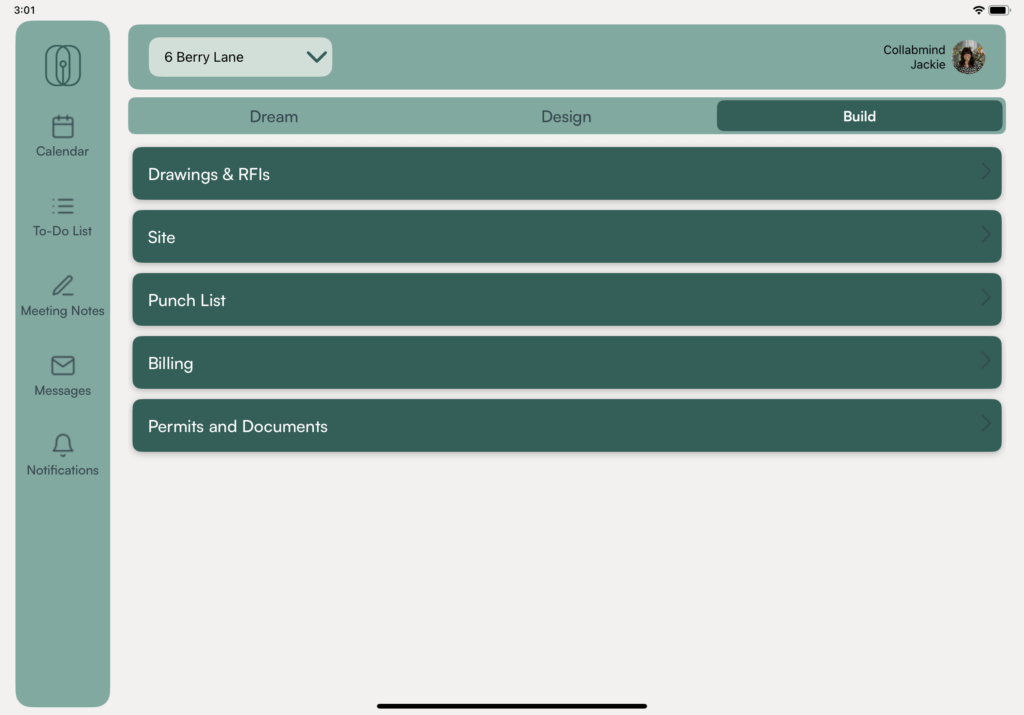The height and width of the screenshot is (715, 1024).
Task: Tap Jackie's profile avatar photo
Action: [968, 57]
